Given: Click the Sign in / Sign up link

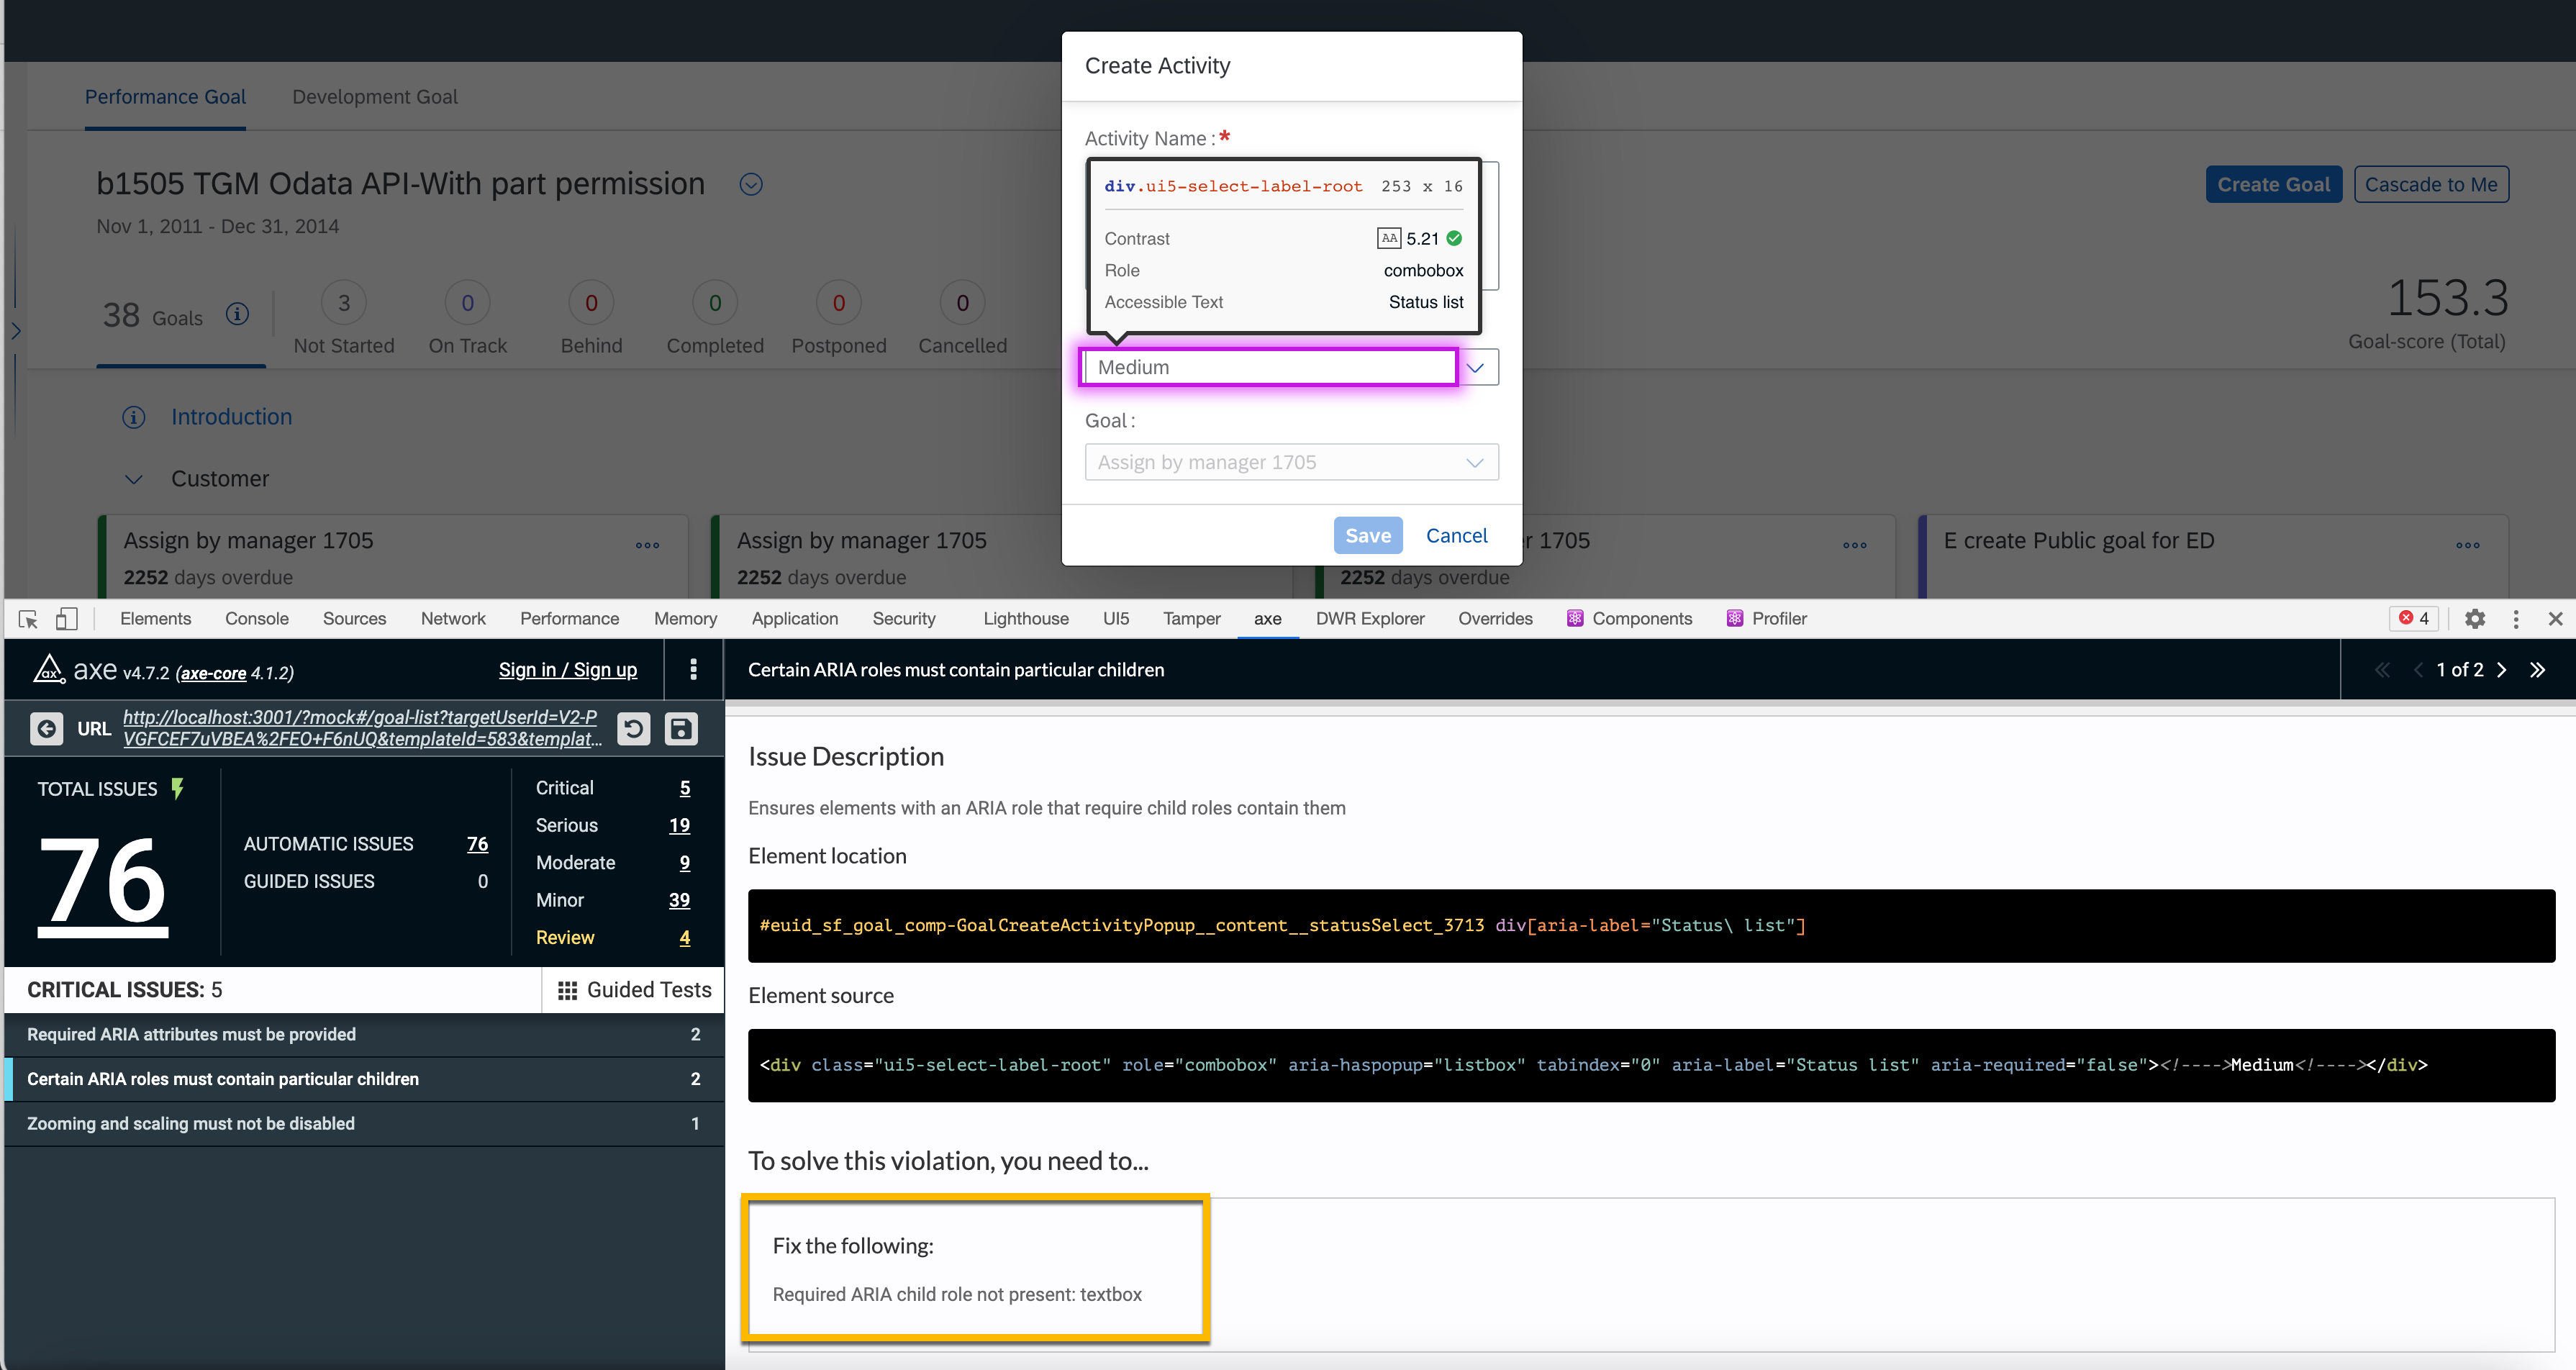Looking at the screenshot, I should (568, 669).
